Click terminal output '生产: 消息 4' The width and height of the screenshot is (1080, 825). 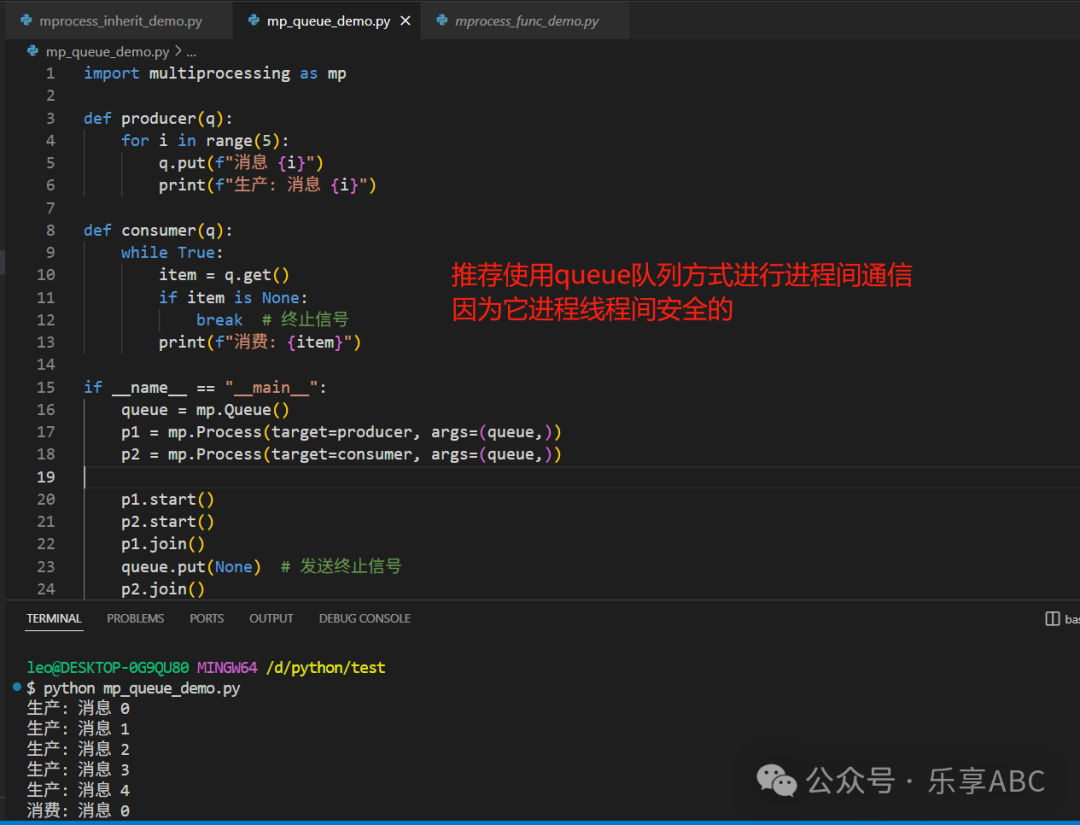tap(78, 790)
